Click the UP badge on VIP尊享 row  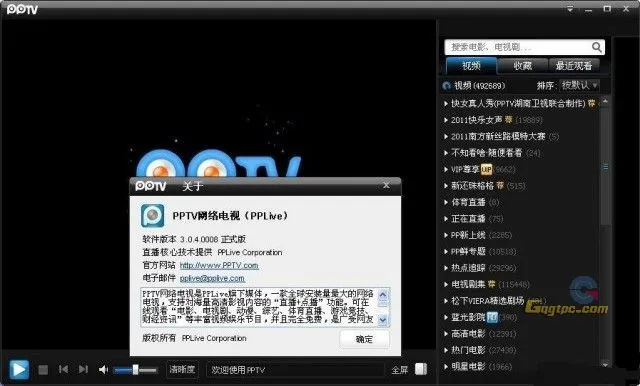coord(486,169)
